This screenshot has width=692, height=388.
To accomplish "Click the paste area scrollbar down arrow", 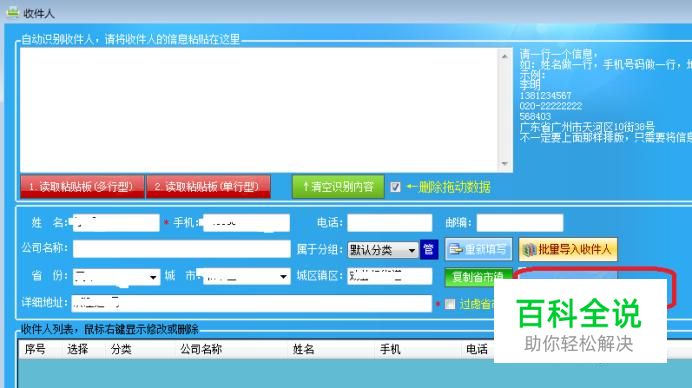I will [504, 164].
